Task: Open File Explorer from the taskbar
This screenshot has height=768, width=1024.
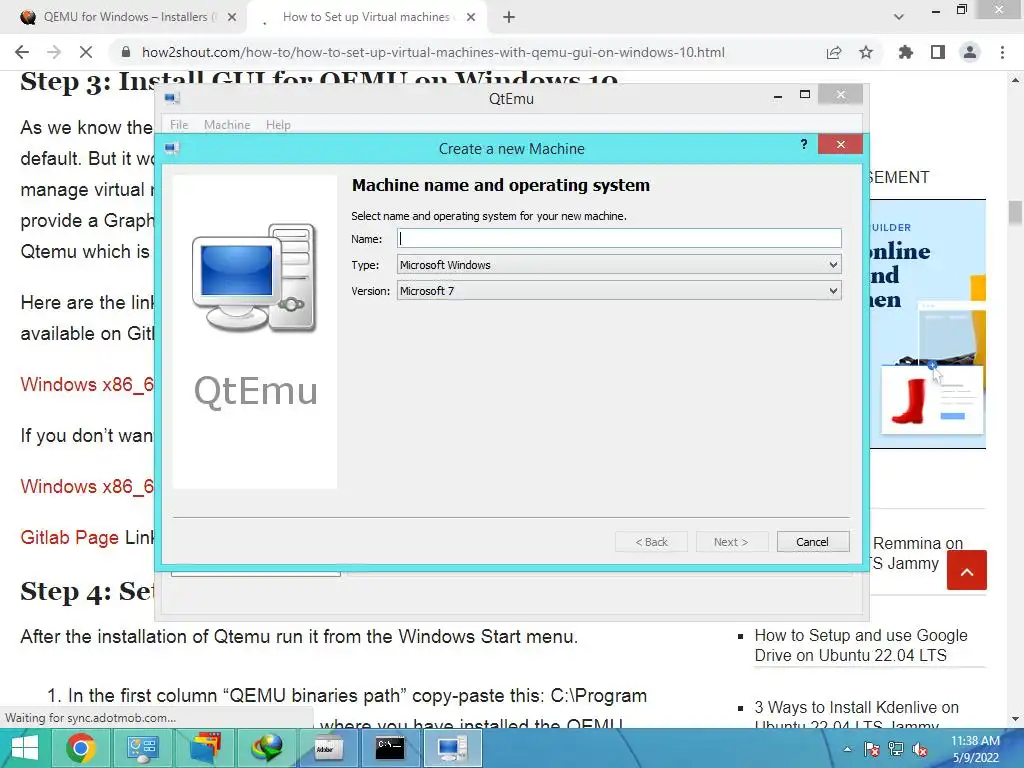Action: [204, 748]
